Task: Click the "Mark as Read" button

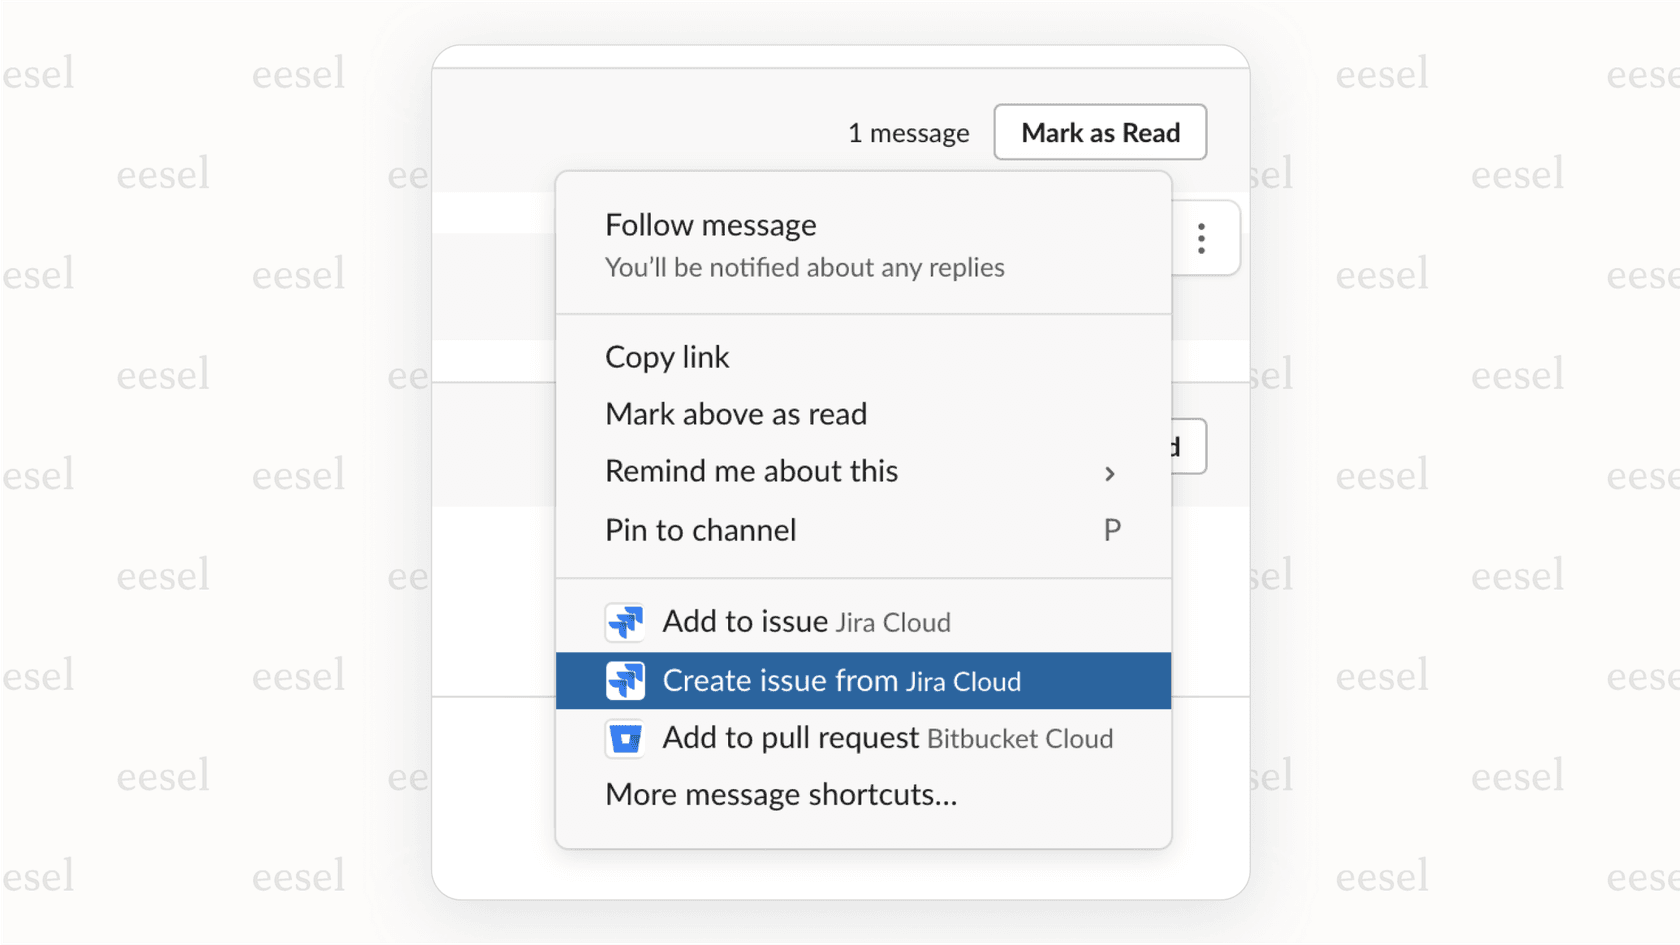Action: click(1100, 132)
